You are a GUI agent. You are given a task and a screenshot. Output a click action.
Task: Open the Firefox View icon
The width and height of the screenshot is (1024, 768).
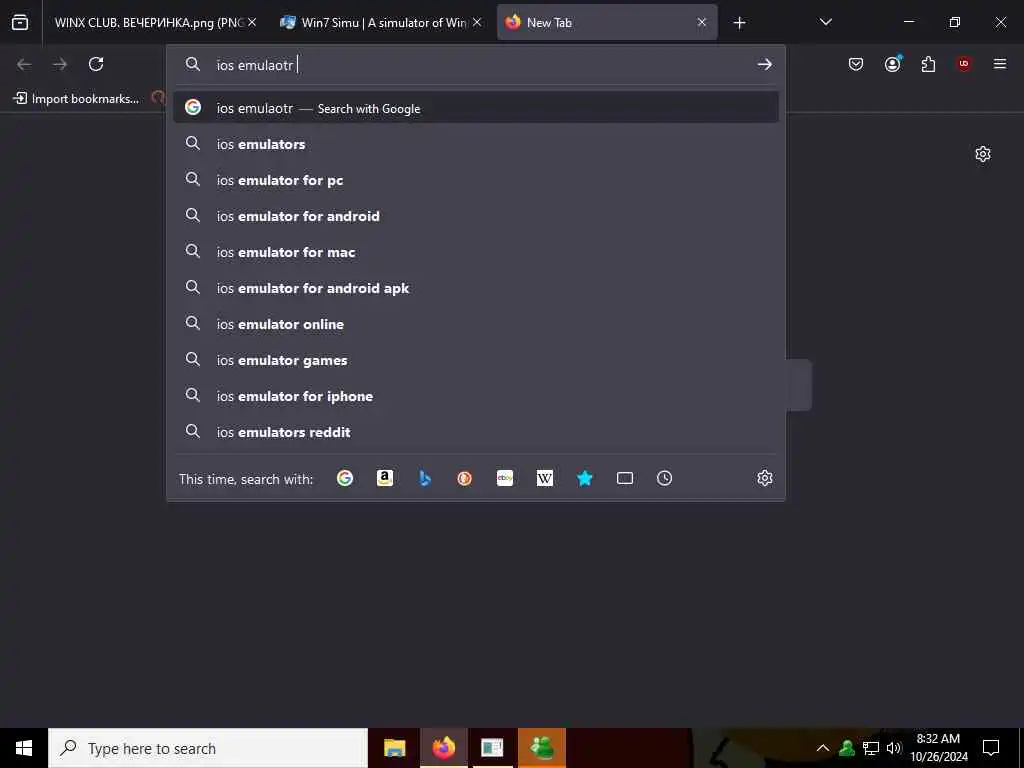(x=20, y=22)
